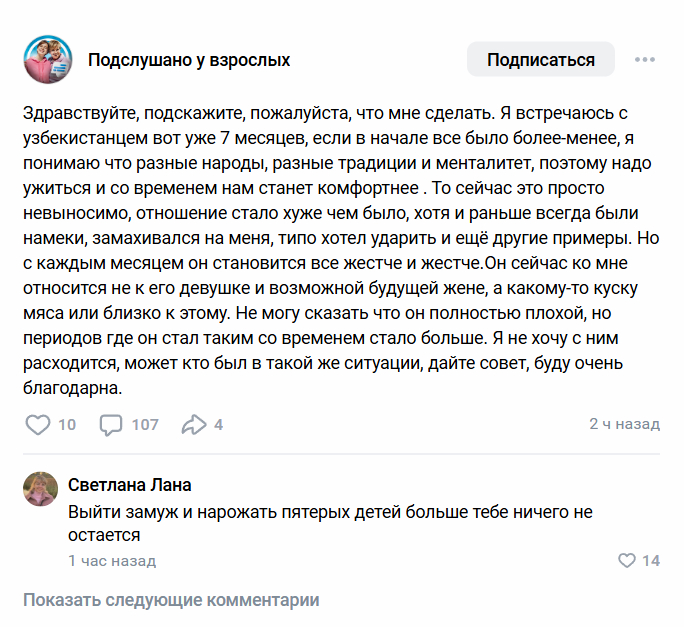
Task: Click the comment's like count 14
Action: click(x=650, y=561)
